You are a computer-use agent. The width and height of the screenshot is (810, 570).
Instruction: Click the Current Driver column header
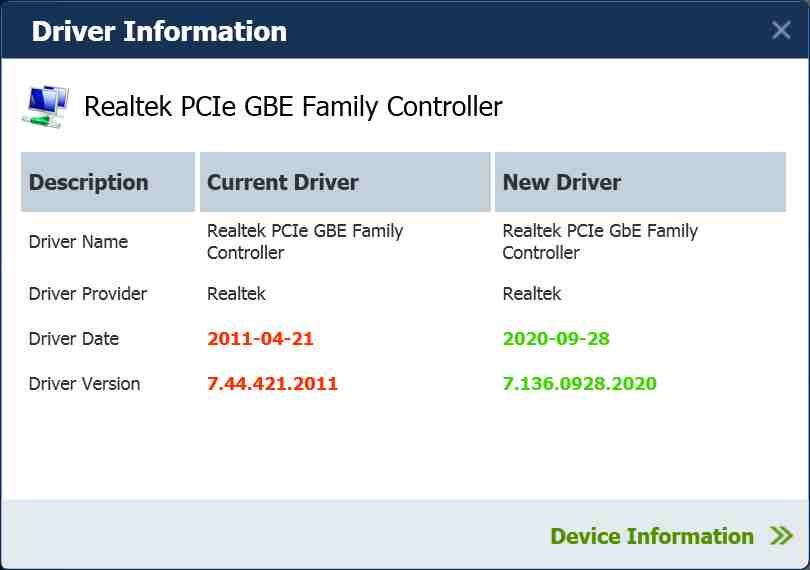point(345,182)
